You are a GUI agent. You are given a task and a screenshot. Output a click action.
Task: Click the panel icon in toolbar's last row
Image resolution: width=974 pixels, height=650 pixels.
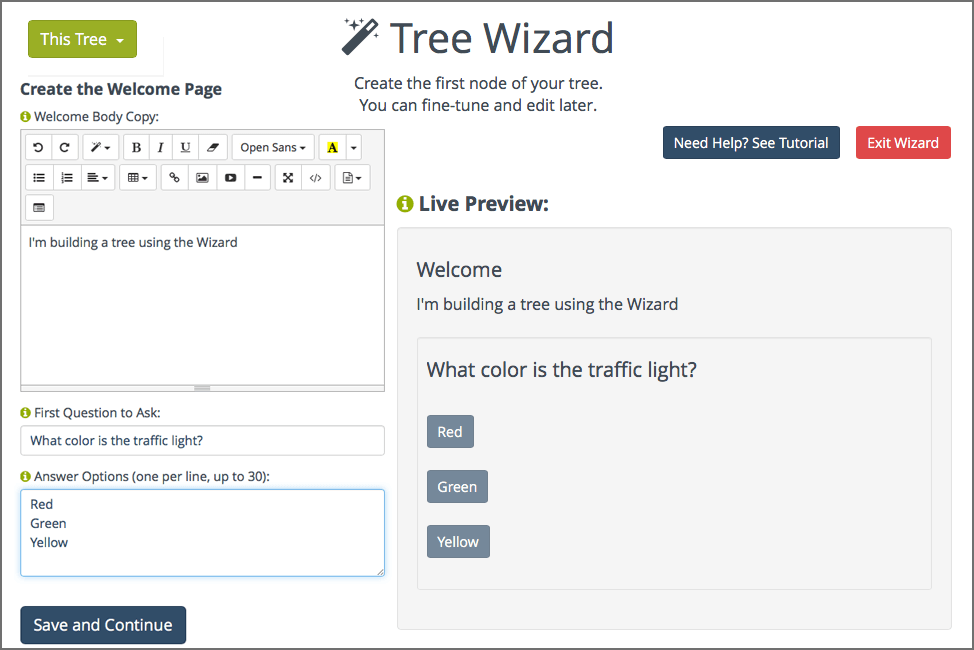coord(39,208)
